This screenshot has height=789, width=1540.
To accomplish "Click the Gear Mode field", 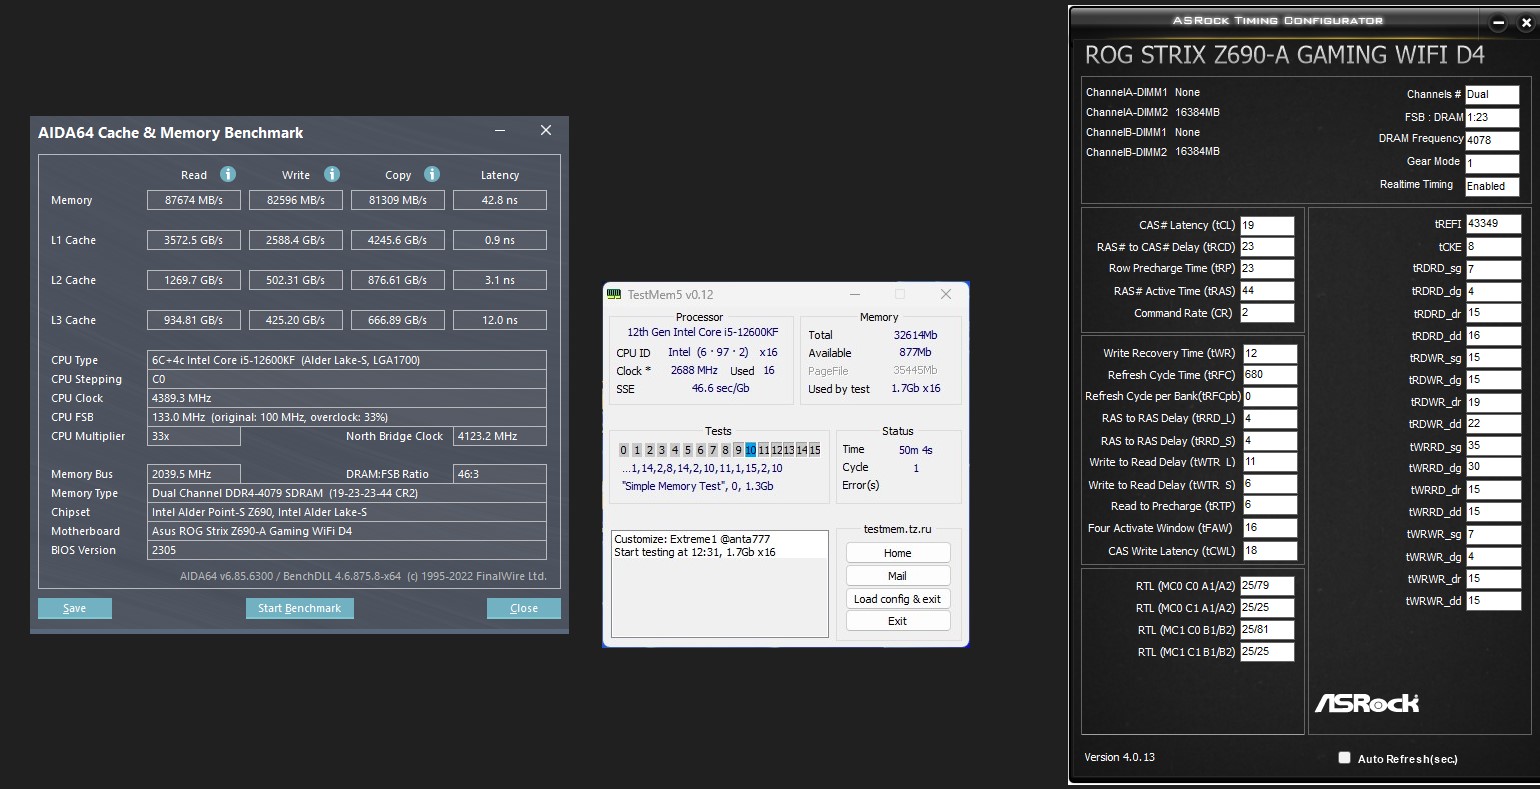I will [x=1492, y=163].
